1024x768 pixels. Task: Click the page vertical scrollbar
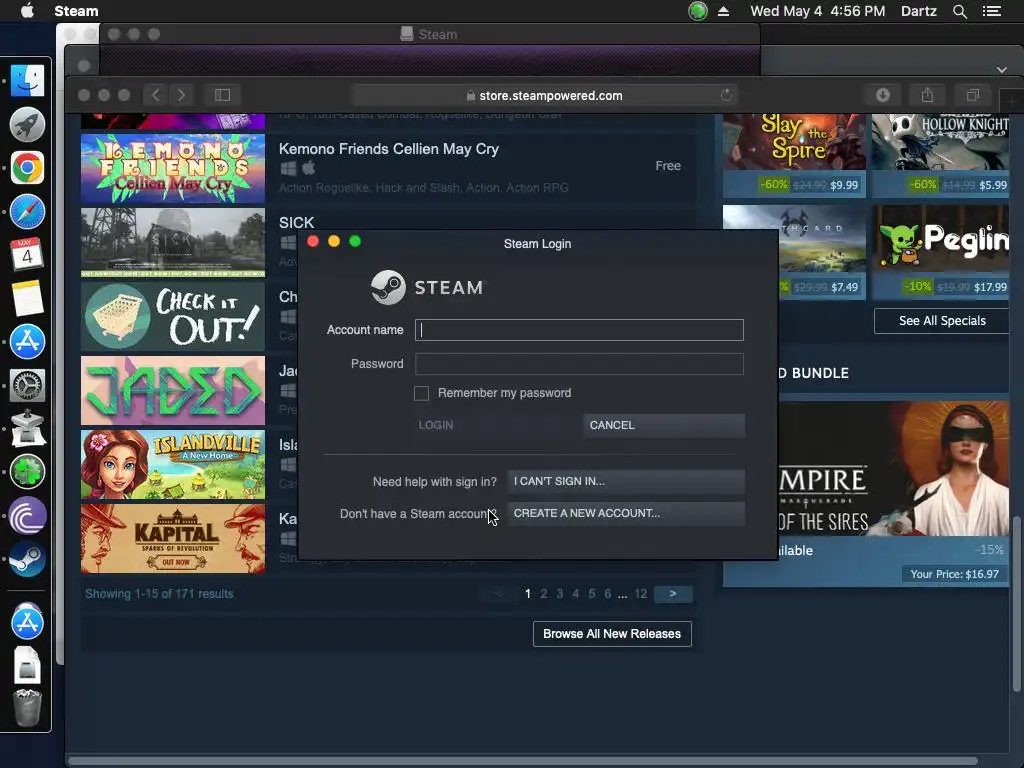click(x=1016, y=603)
